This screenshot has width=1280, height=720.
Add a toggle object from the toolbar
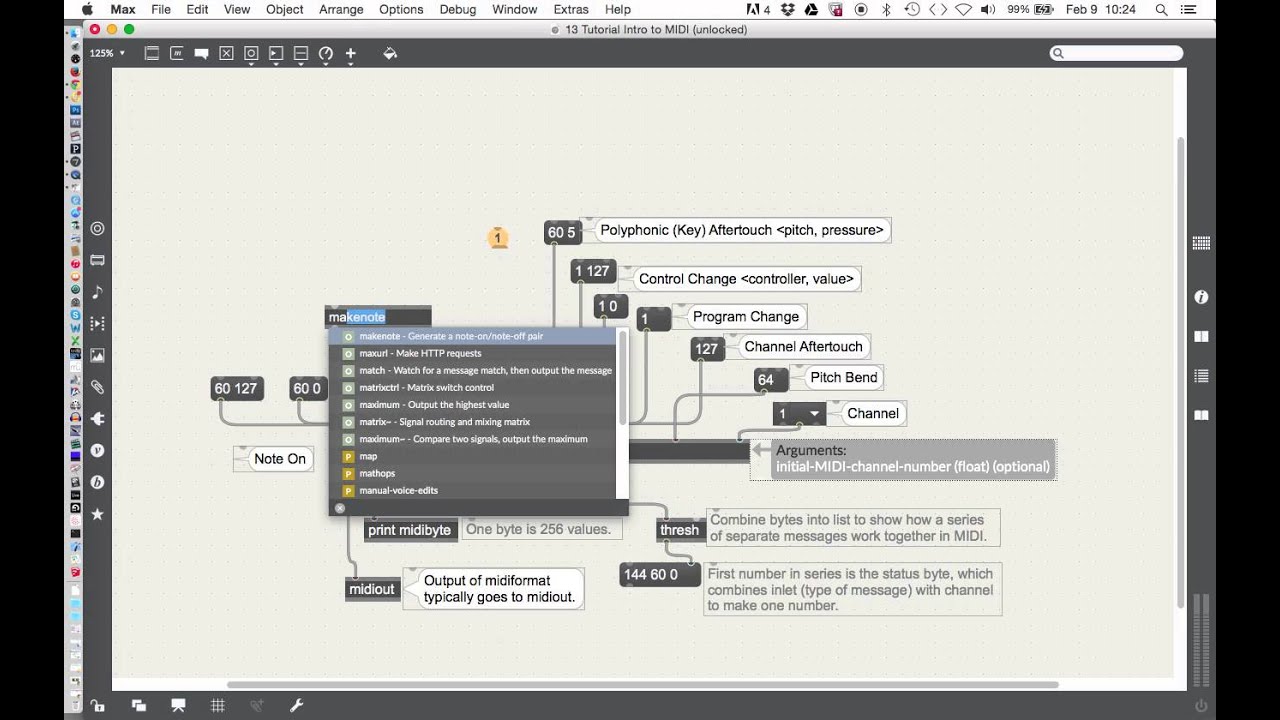227,53
